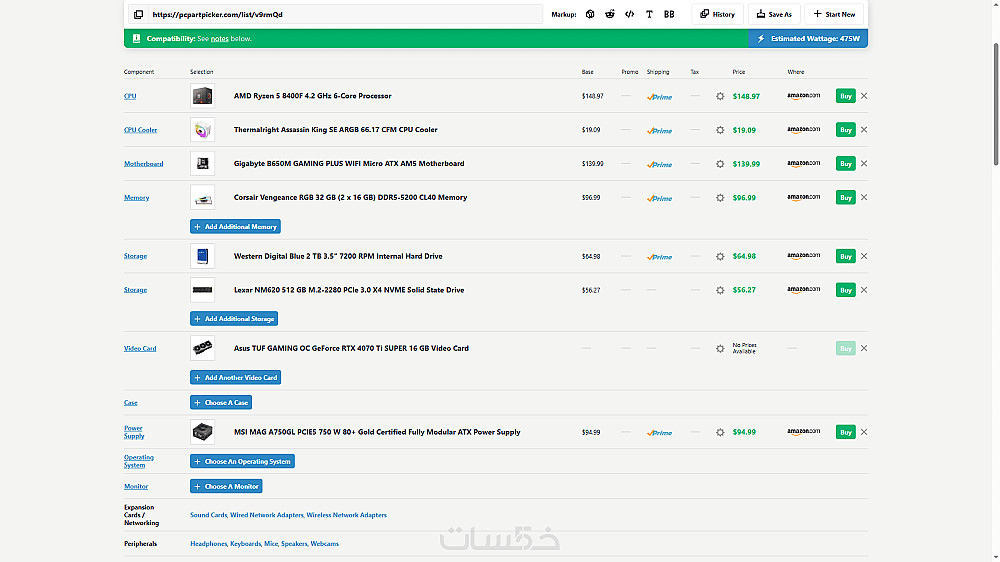Remove the Thermalright CPU cooler from list
This screenshot has height=562, width=1000.
[x=864, y=129]
